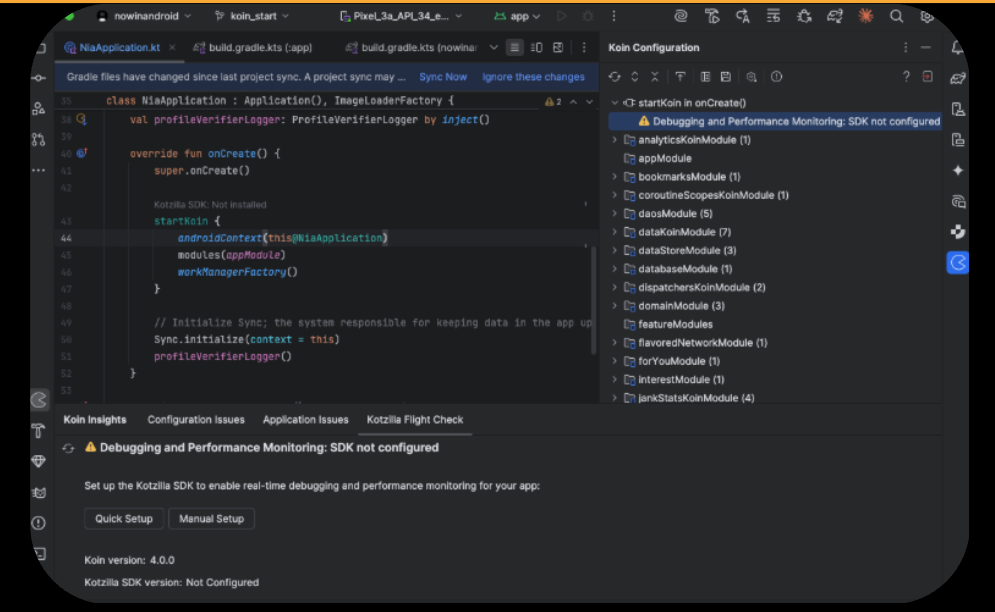Switch to build.gradle.kts (nowinandroid) tab
Viewport: 995px width, 612px height.
(x=412, y=48)
